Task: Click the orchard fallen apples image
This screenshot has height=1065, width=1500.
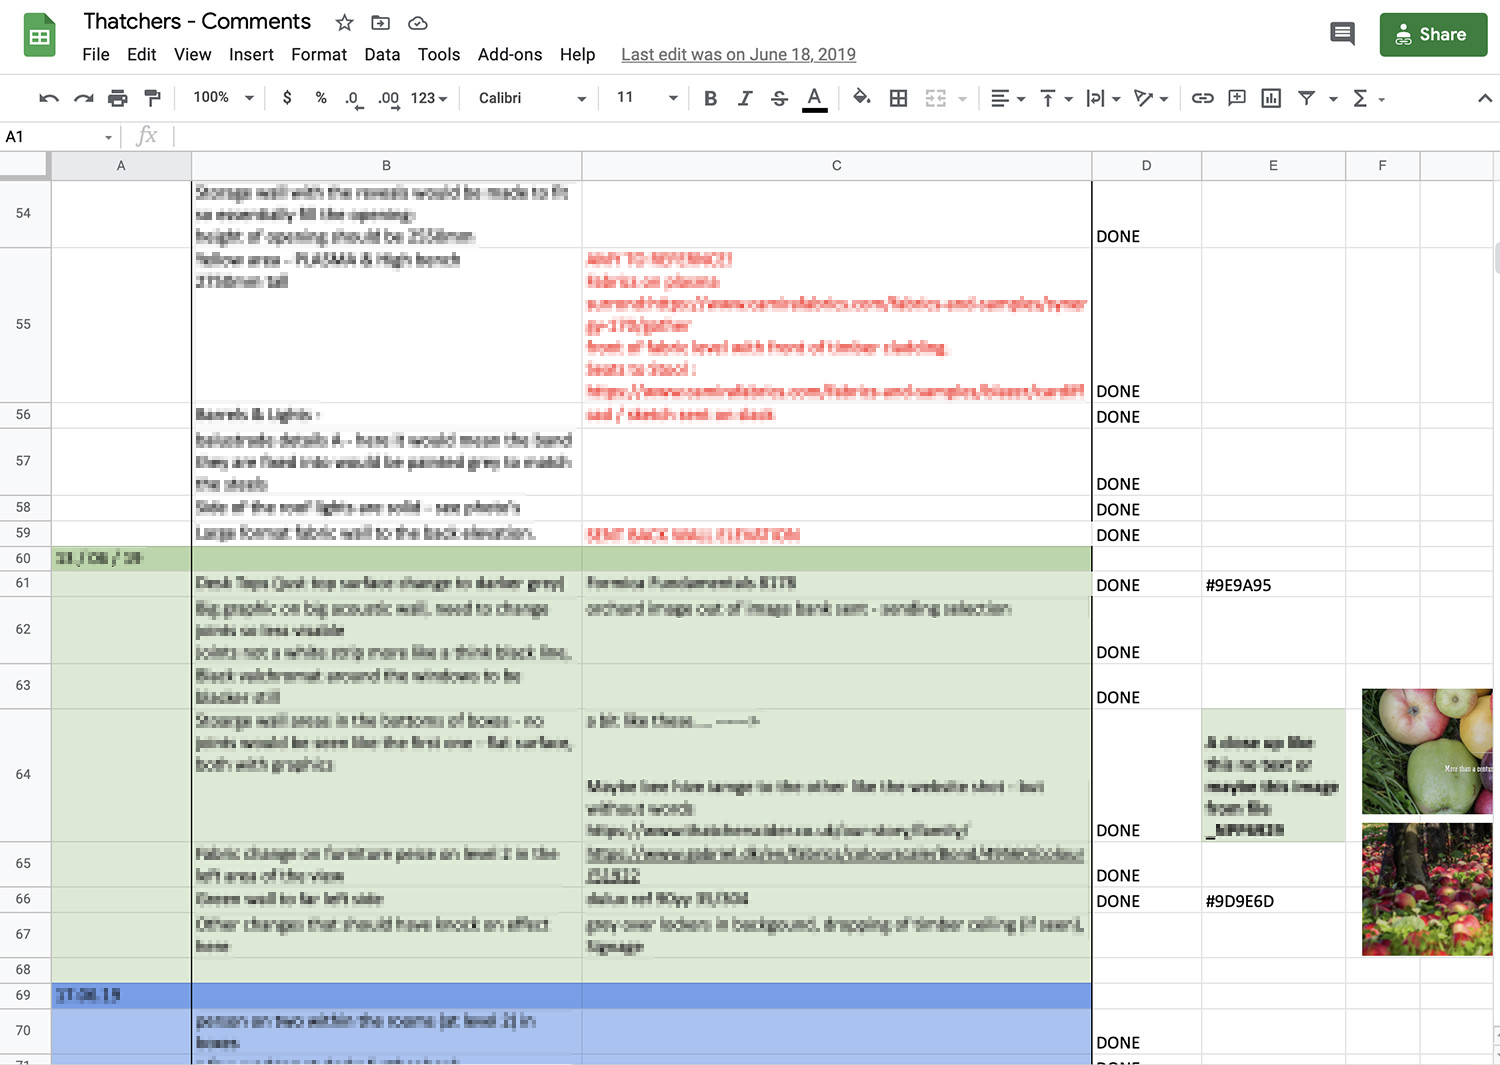Action: coord(1427,889)
